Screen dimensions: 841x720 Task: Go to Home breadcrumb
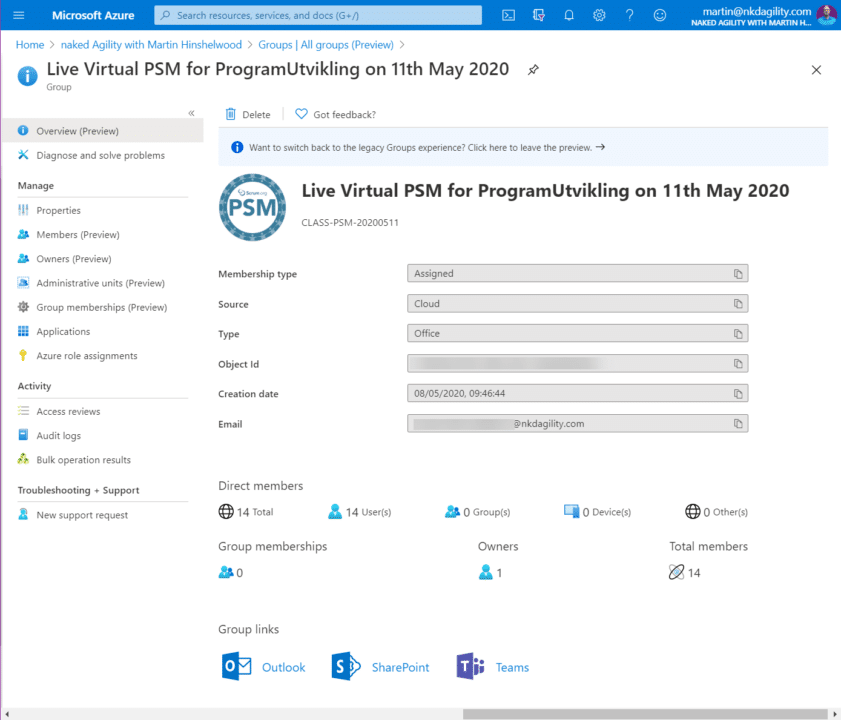click(x=29, y=45)
